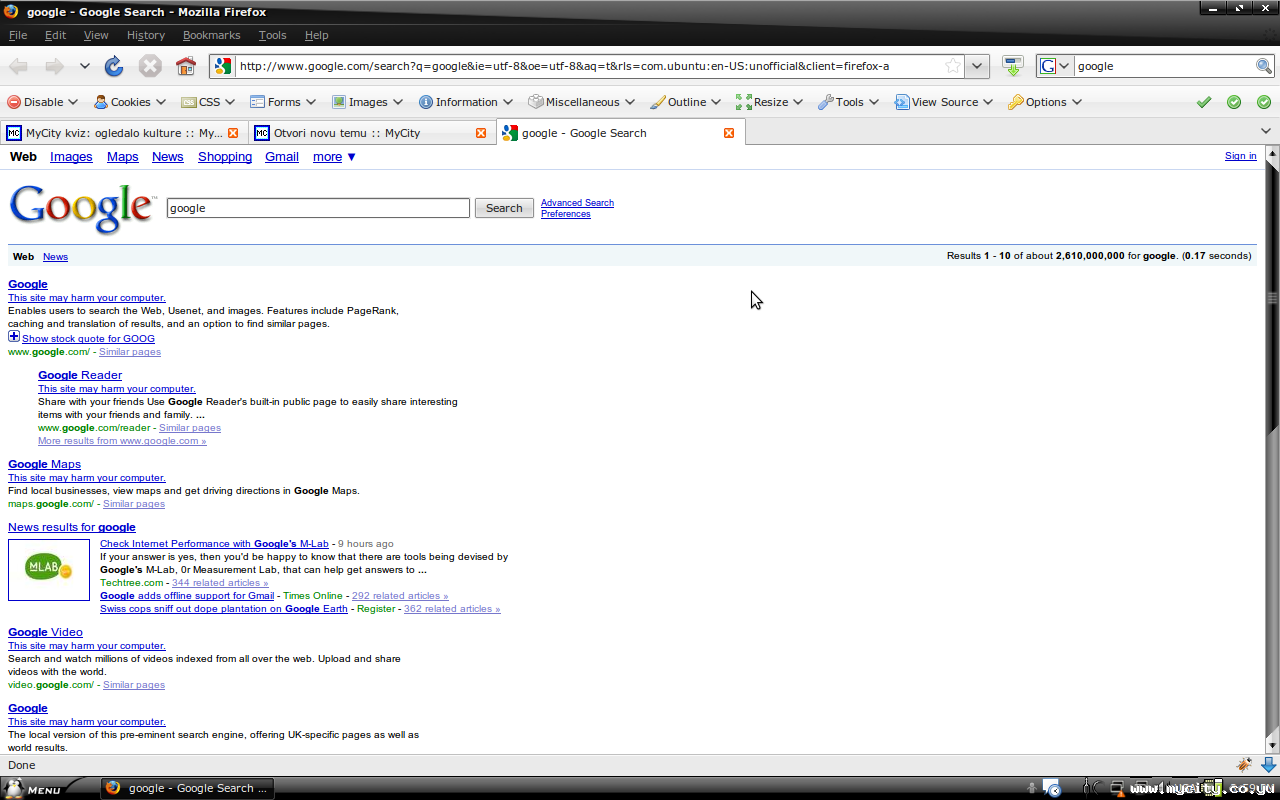Choose a search engine from the G dropdown
The height and width of the screenshot is (800, 1280).
(x=1055, y=66)
